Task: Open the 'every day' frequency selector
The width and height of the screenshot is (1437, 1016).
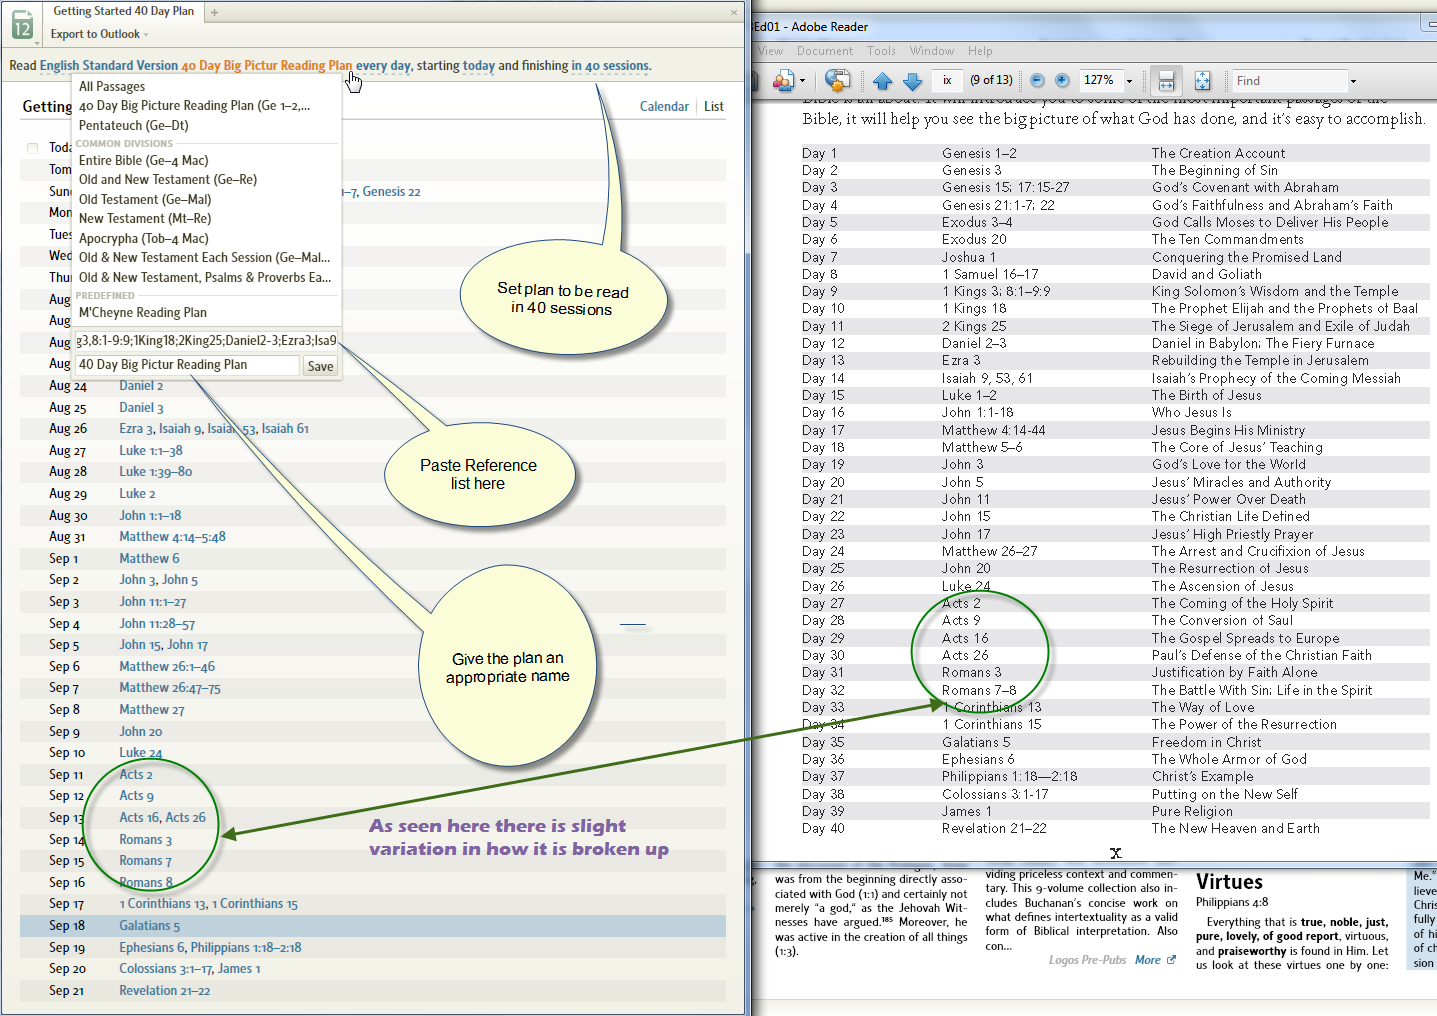Action: [x=385, y=66]
